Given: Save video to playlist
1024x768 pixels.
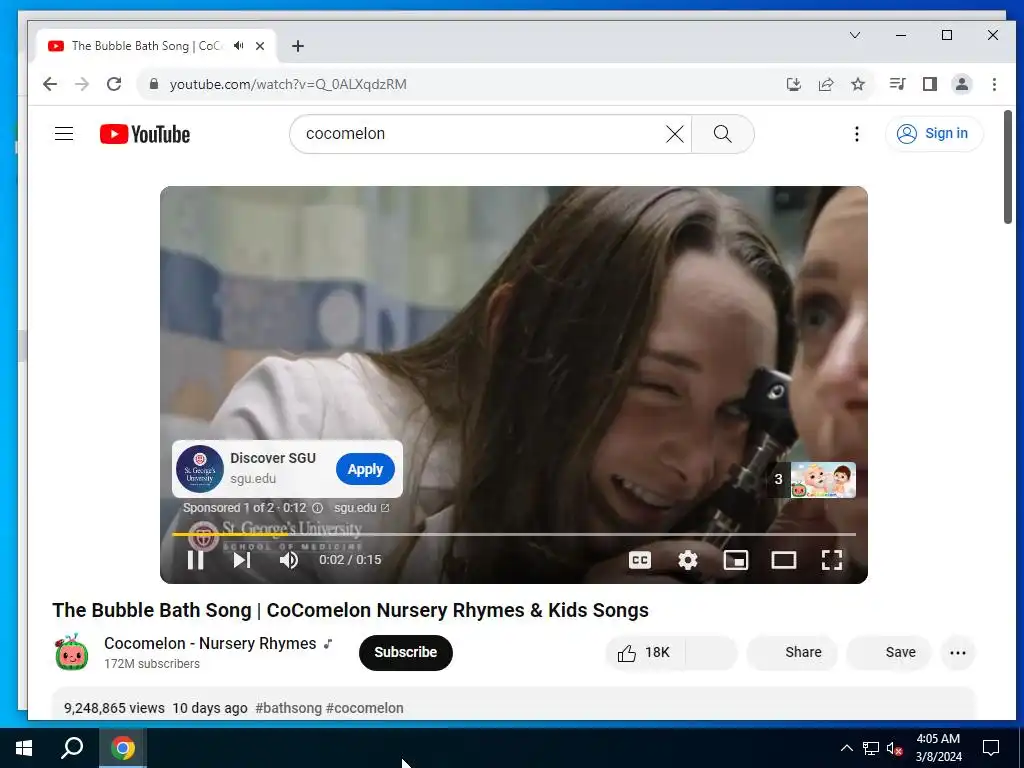Looking at the screenshot, I should [889, 652].
